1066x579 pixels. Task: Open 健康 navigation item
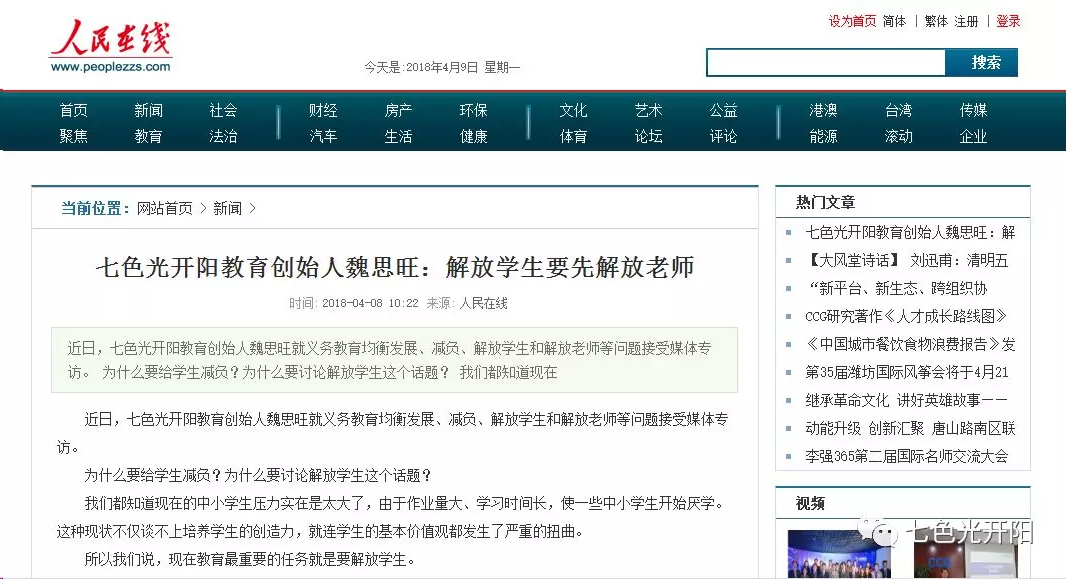pyautogui.click(x=473, y=136)
